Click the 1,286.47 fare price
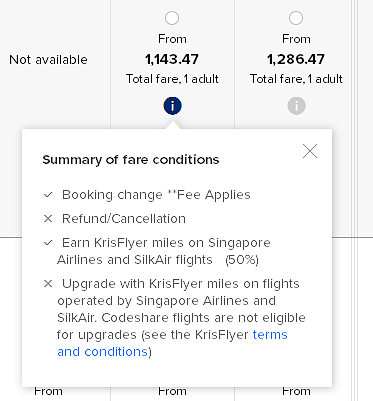373x401 pixels. tap(296, 59)
